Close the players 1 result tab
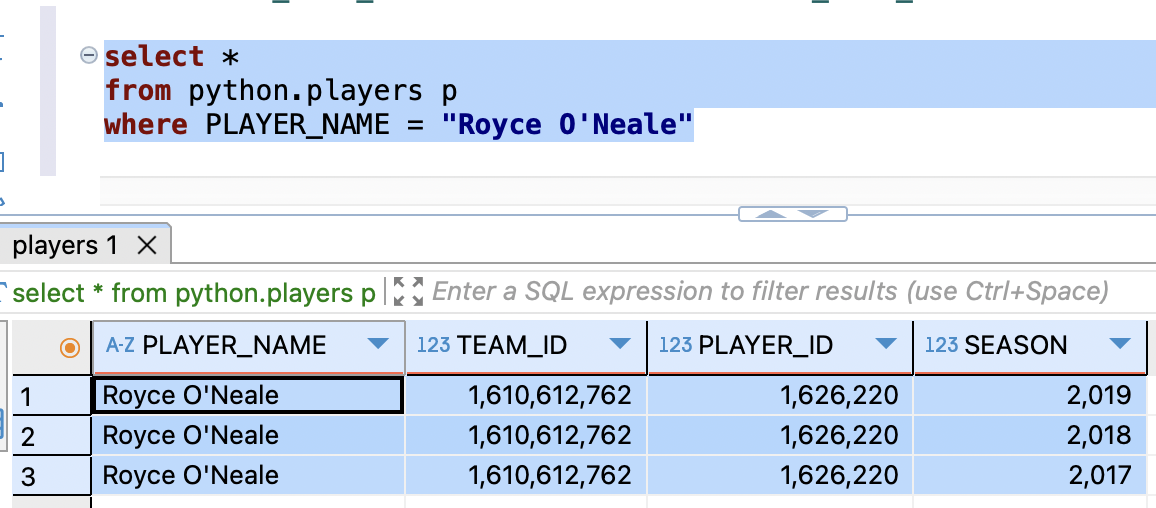 pos(147,246)
